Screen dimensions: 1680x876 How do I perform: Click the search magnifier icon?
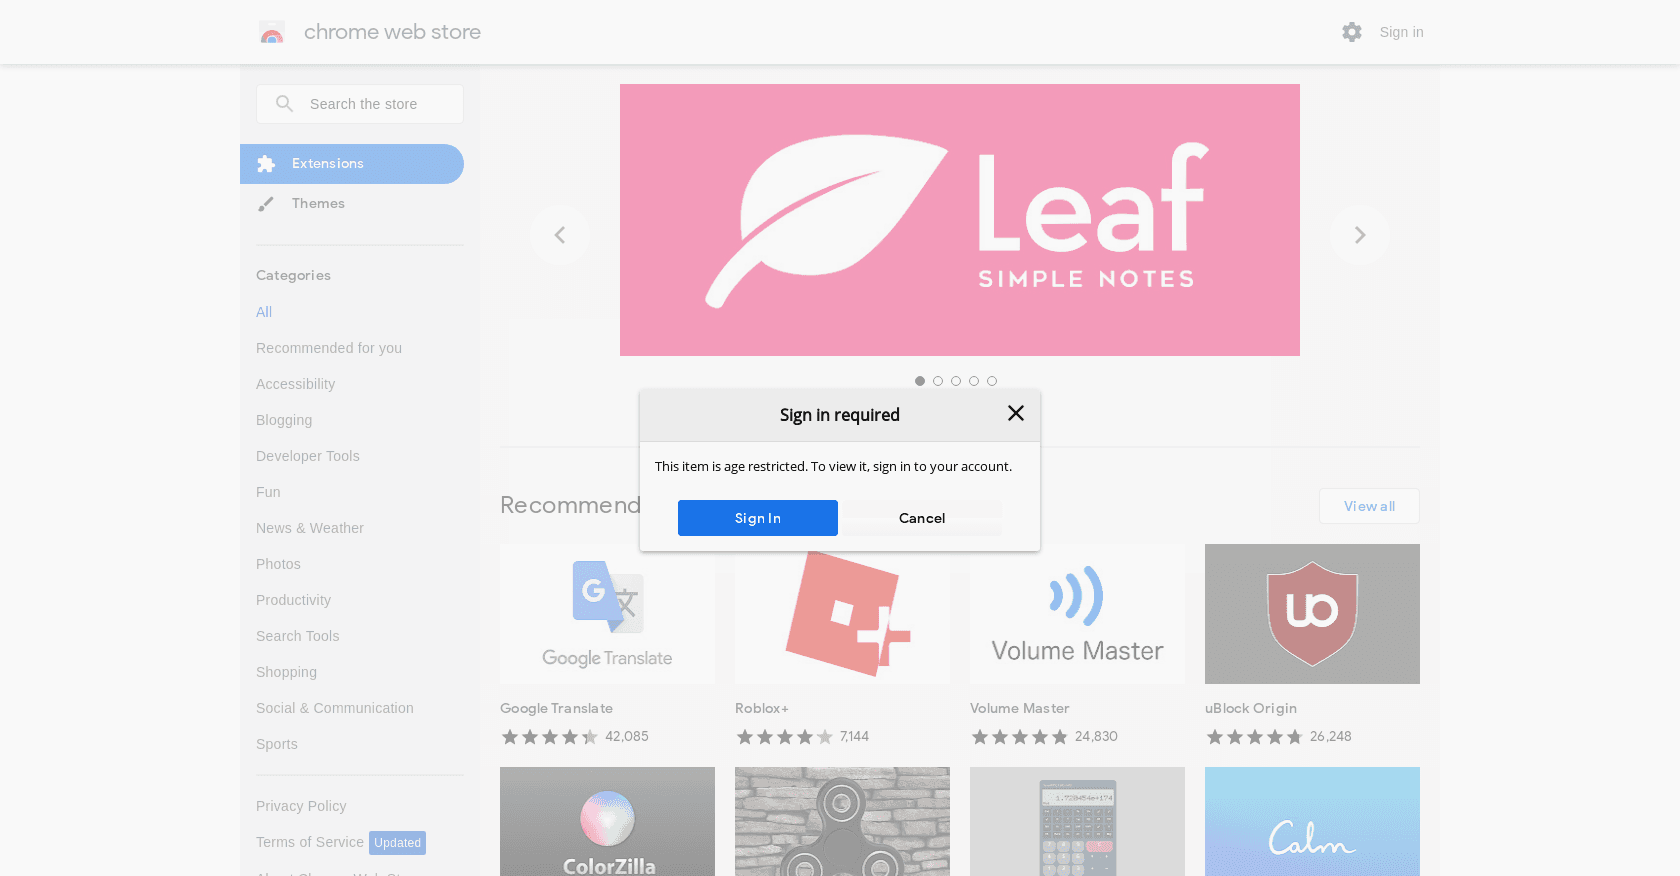(284, 104)
